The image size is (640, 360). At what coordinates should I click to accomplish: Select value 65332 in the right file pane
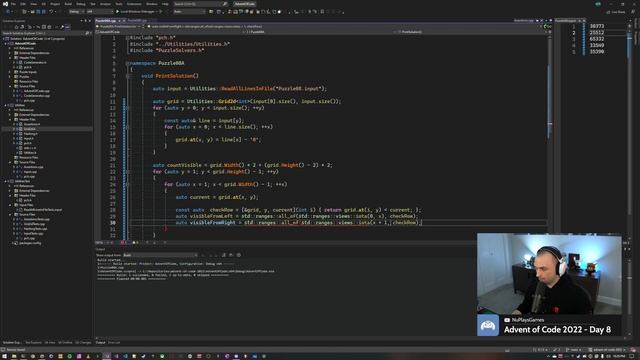pos(597,39)
